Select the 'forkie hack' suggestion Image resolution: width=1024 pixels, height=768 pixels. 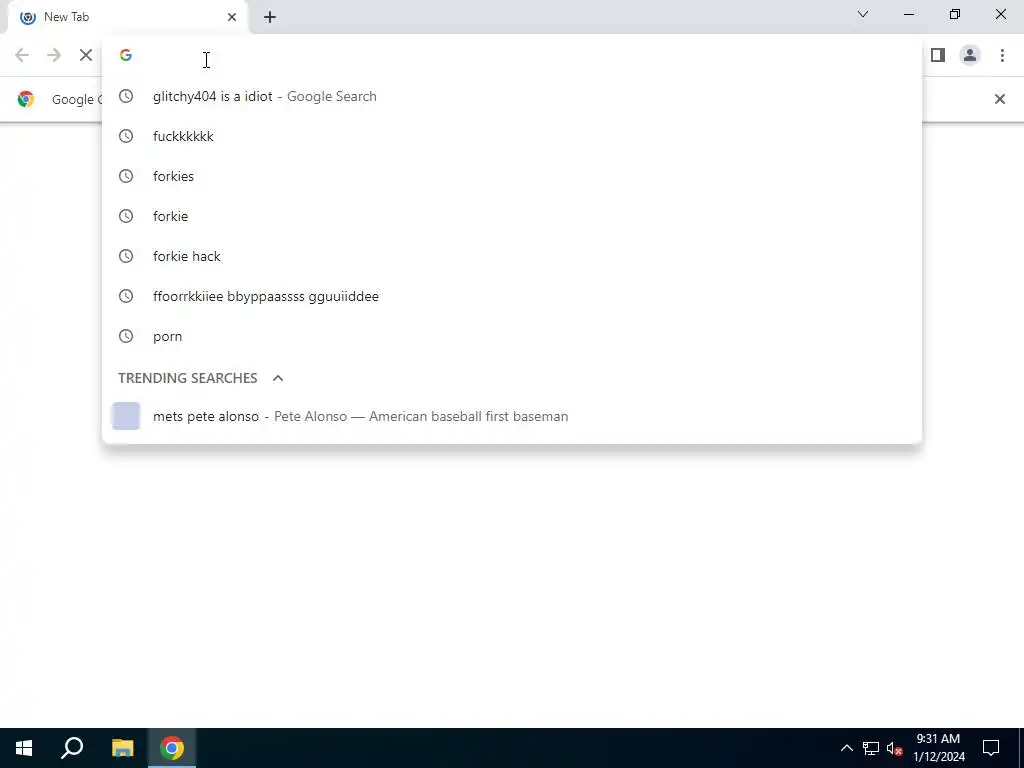(512, 256)
